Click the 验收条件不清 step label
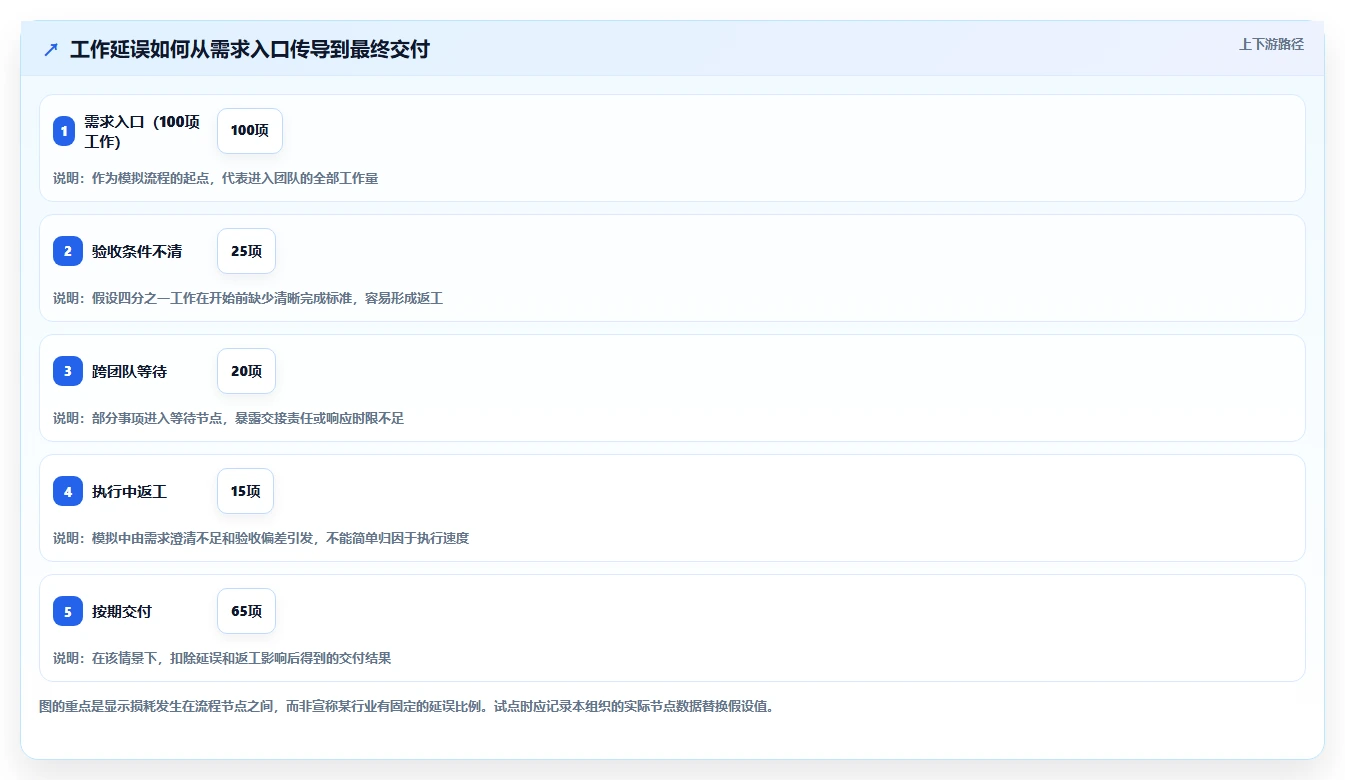Screen dimensions: 1345x780 pyautogui.click(x=137, y=251)
